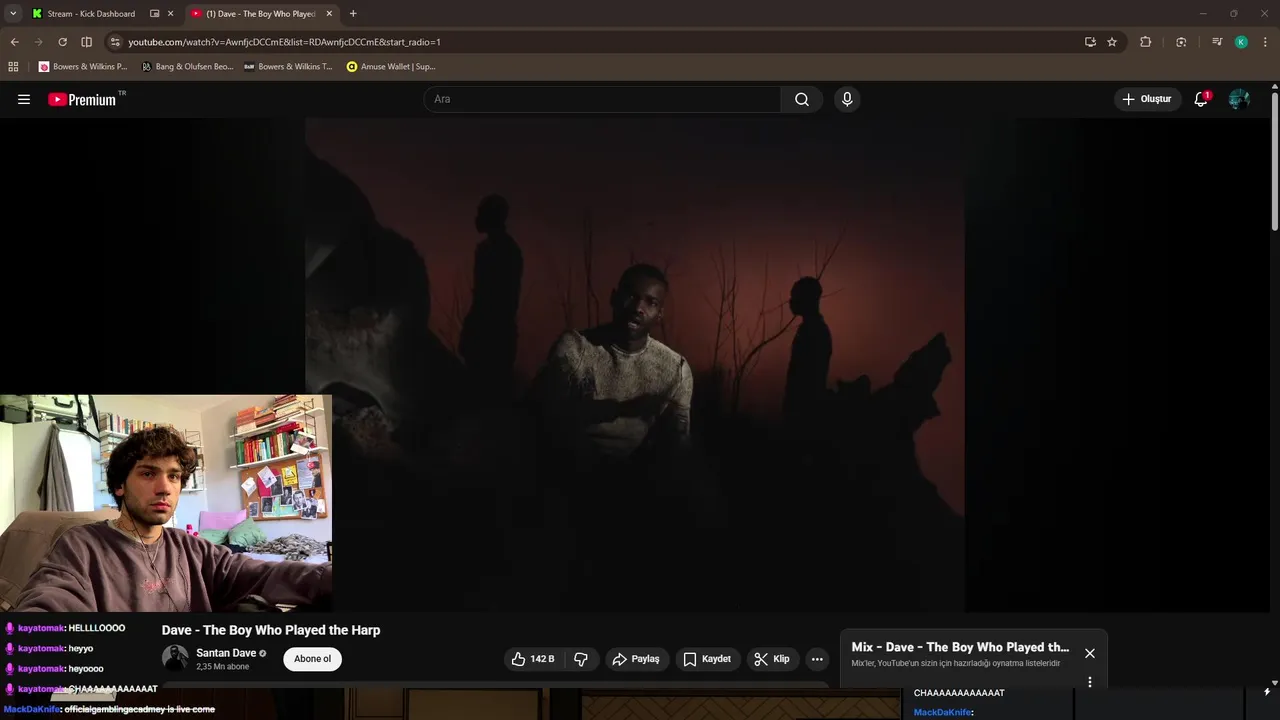Open the notifications bell
The width and height of the screenshot is (1280, 720).
tap(1201, 99)
